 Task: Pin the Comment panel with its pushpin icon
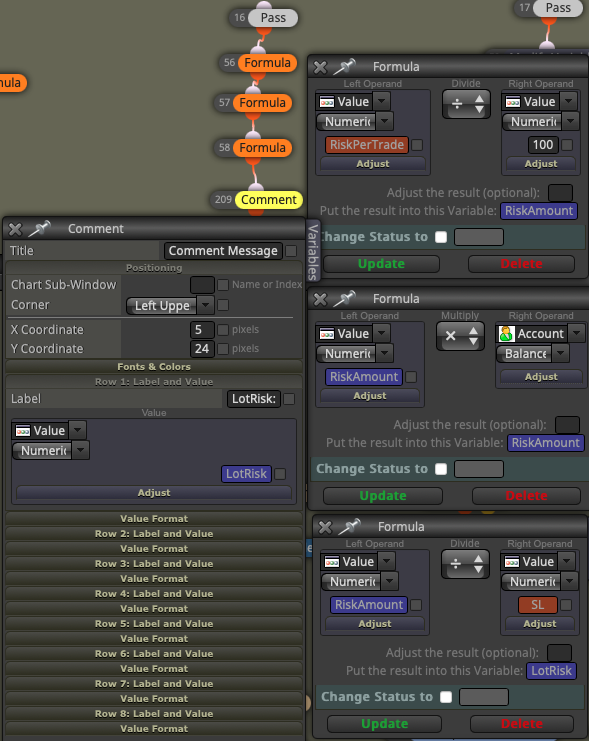[39, 229]
